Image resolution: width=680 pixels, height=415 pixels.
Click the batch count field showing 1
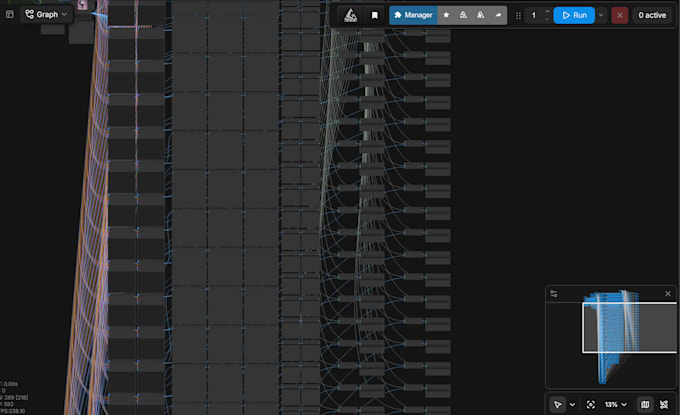click(x=534, y=15)
